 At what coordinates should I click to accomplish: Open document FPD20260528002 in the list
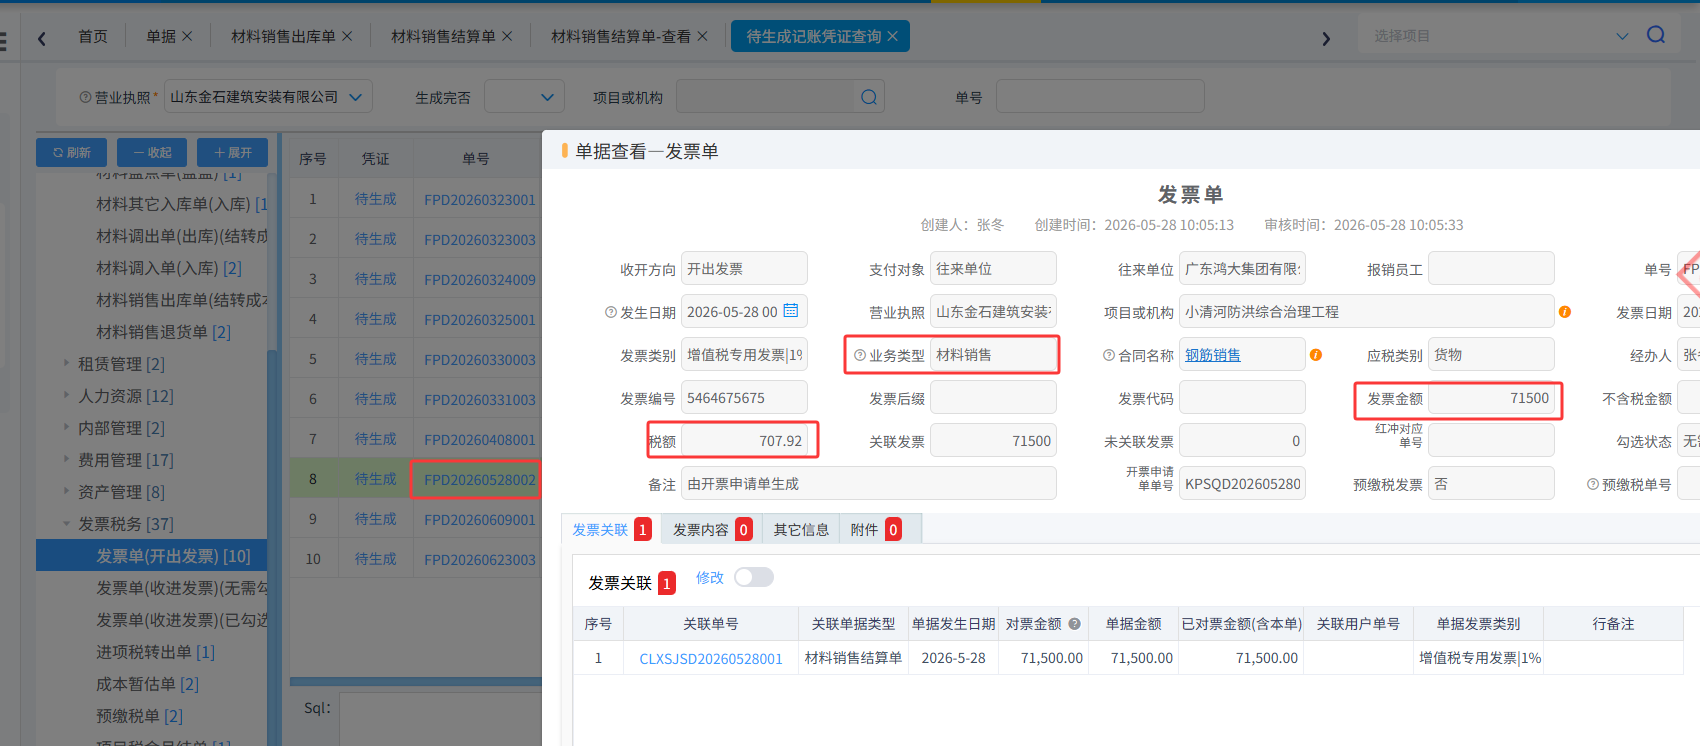[x=480, y=479]
